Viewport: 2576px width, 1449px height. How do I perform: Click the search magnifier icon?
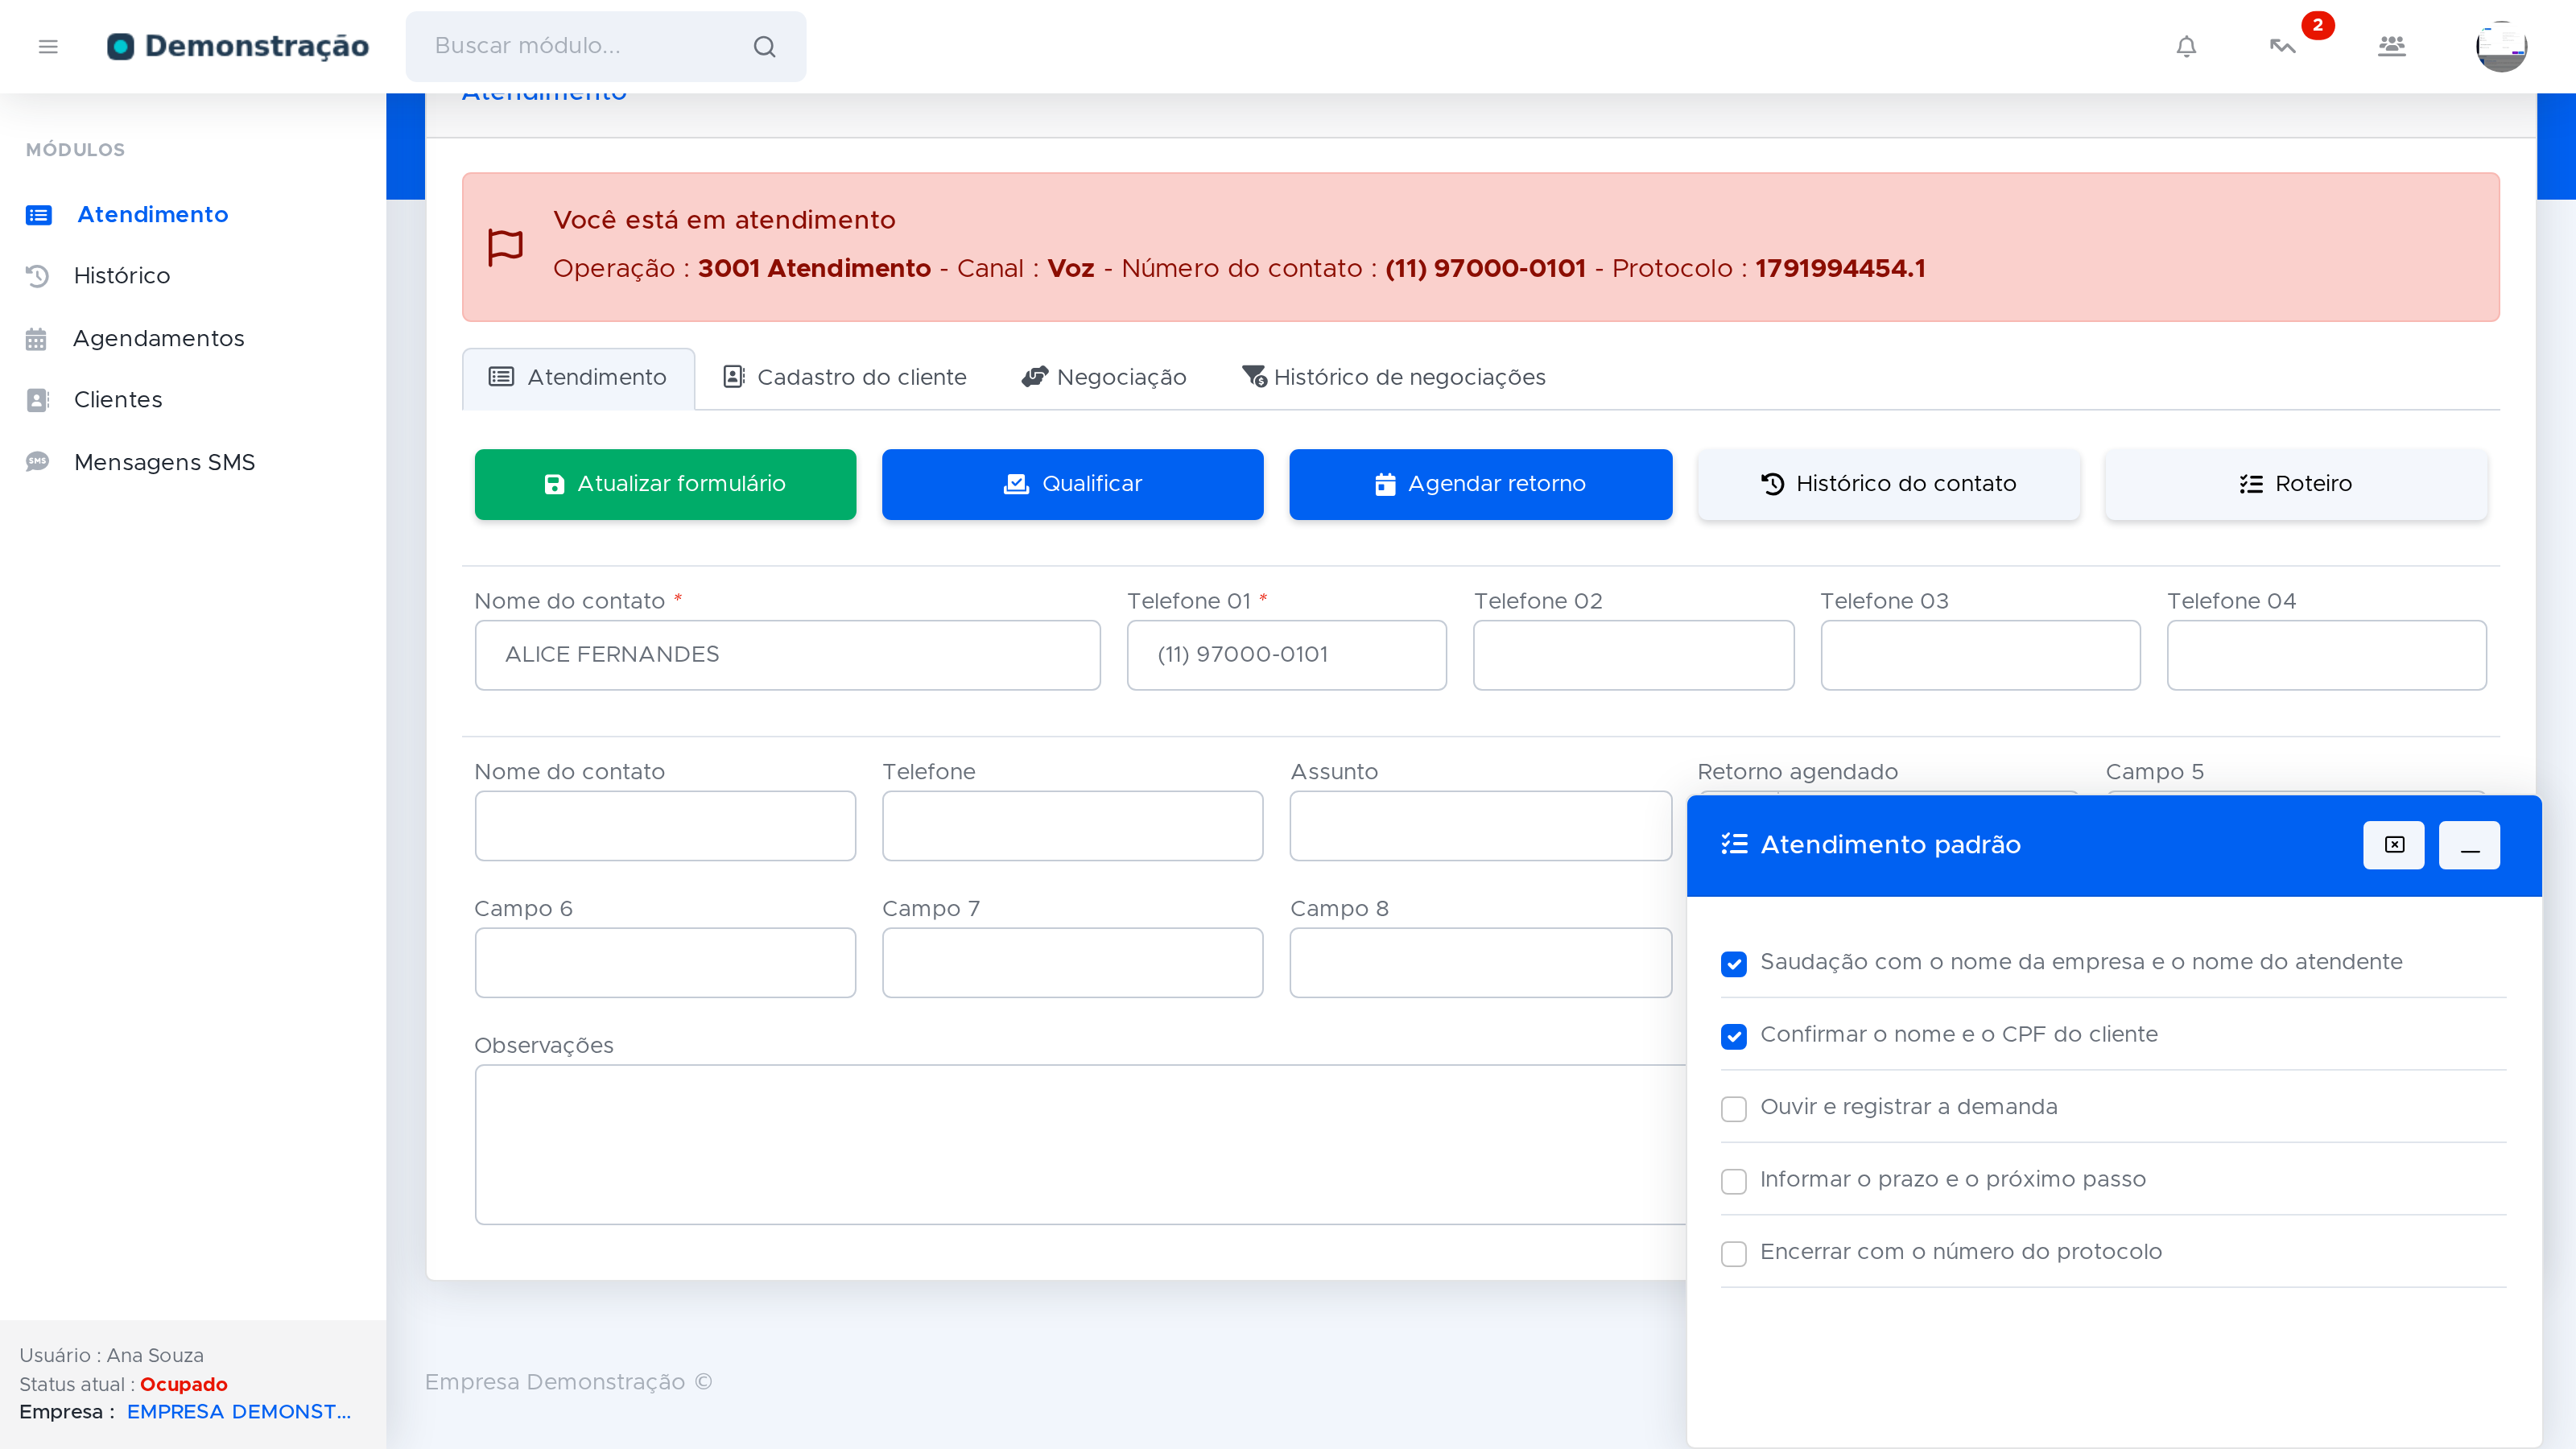coord(765,47)
